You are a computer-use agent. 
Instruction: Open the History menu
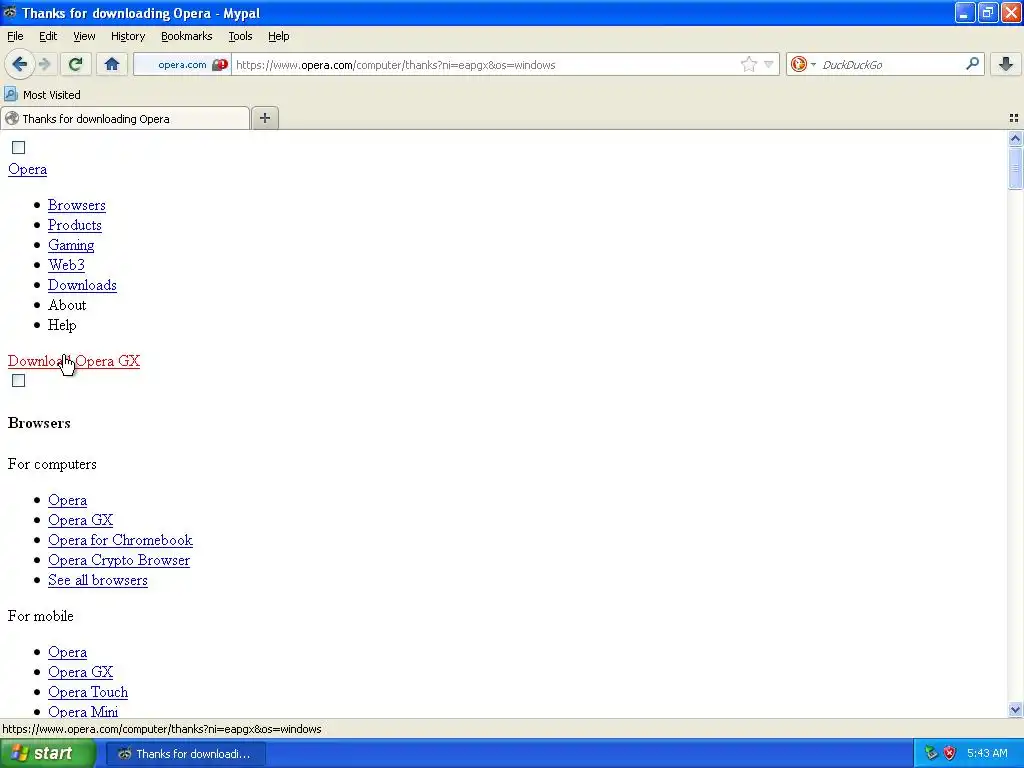[127, 36]
